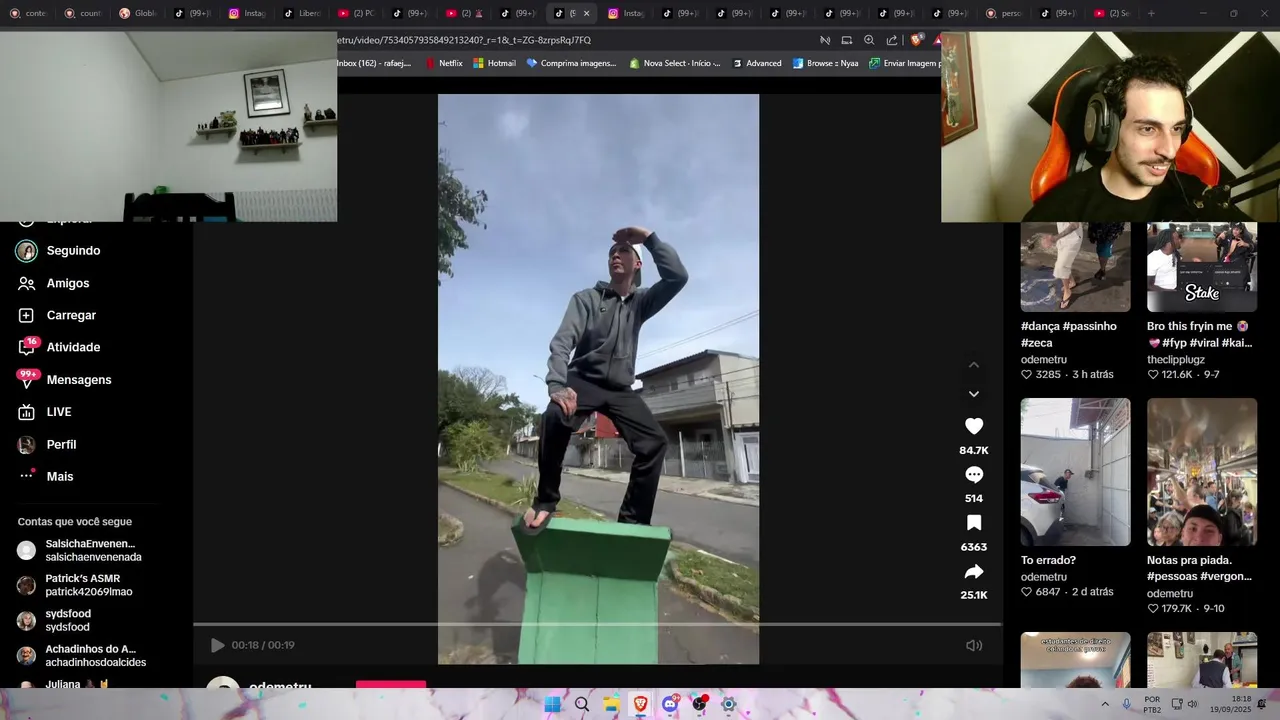Open Windows Search on the taskbar
The width and height of the screenshot is (1280, 720).
coord(581,704)
